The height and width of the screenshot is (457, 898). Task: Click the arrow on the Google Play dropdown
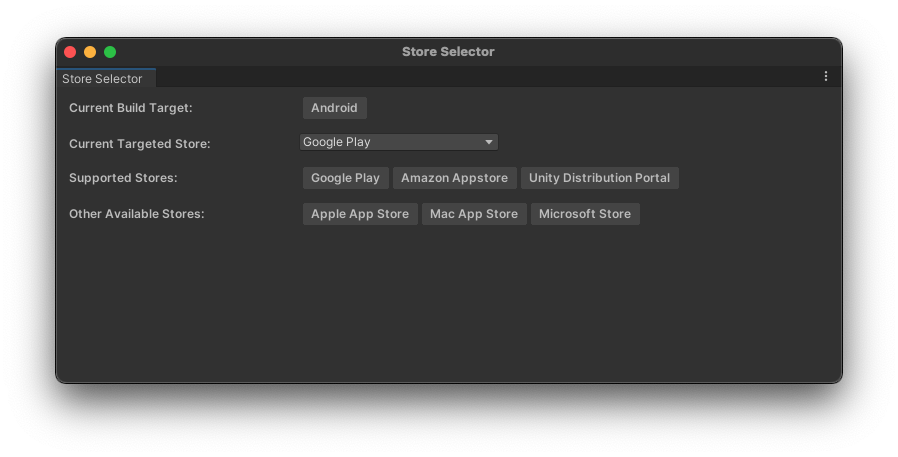489,142
